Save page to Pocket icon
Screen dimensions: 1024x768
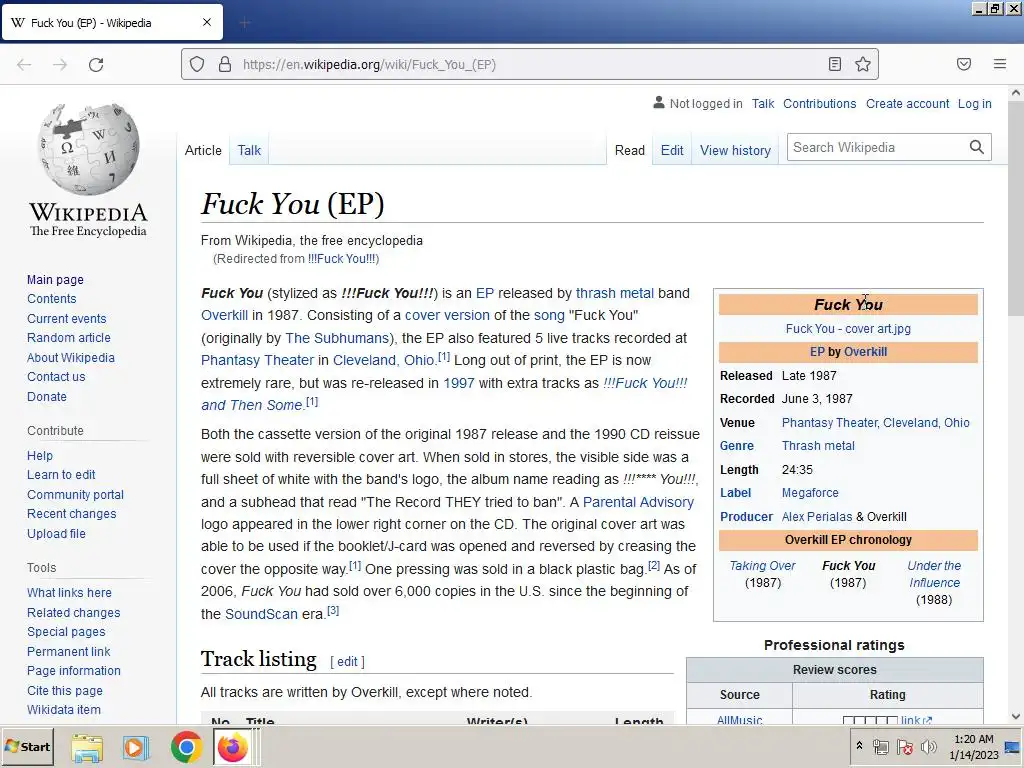tap(964, 64)
